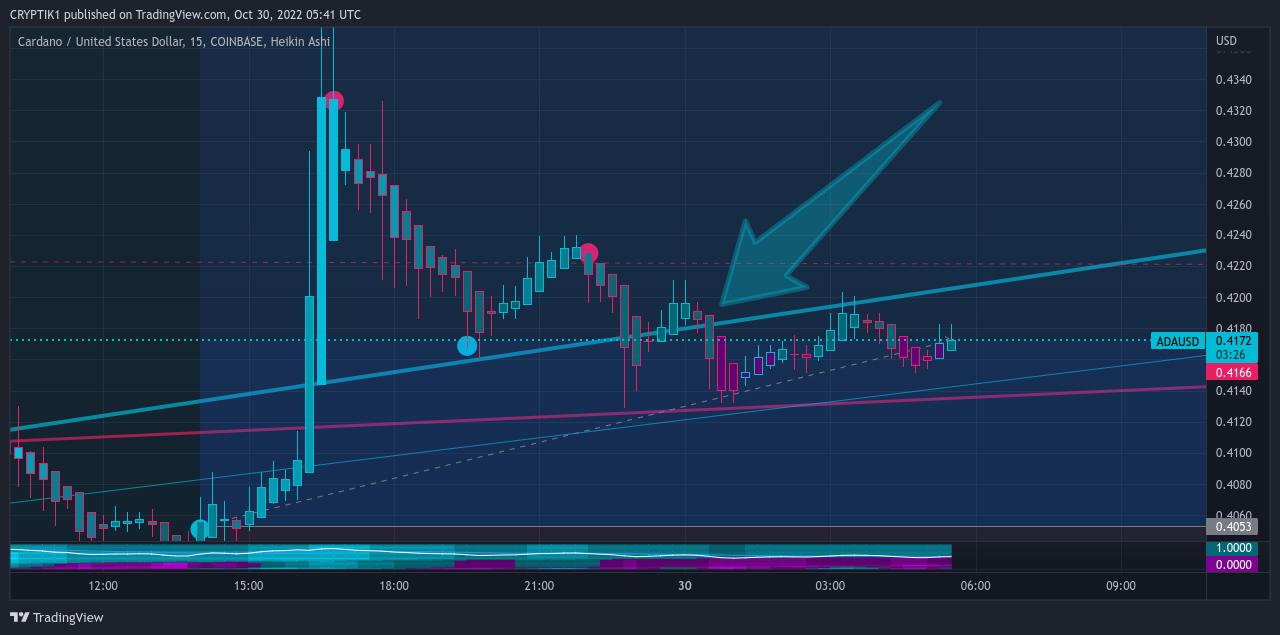This screenshot has height=635, width=1280.
Task: Click the 0.4120 price axis label
Action: click(x=1232, y=422)
